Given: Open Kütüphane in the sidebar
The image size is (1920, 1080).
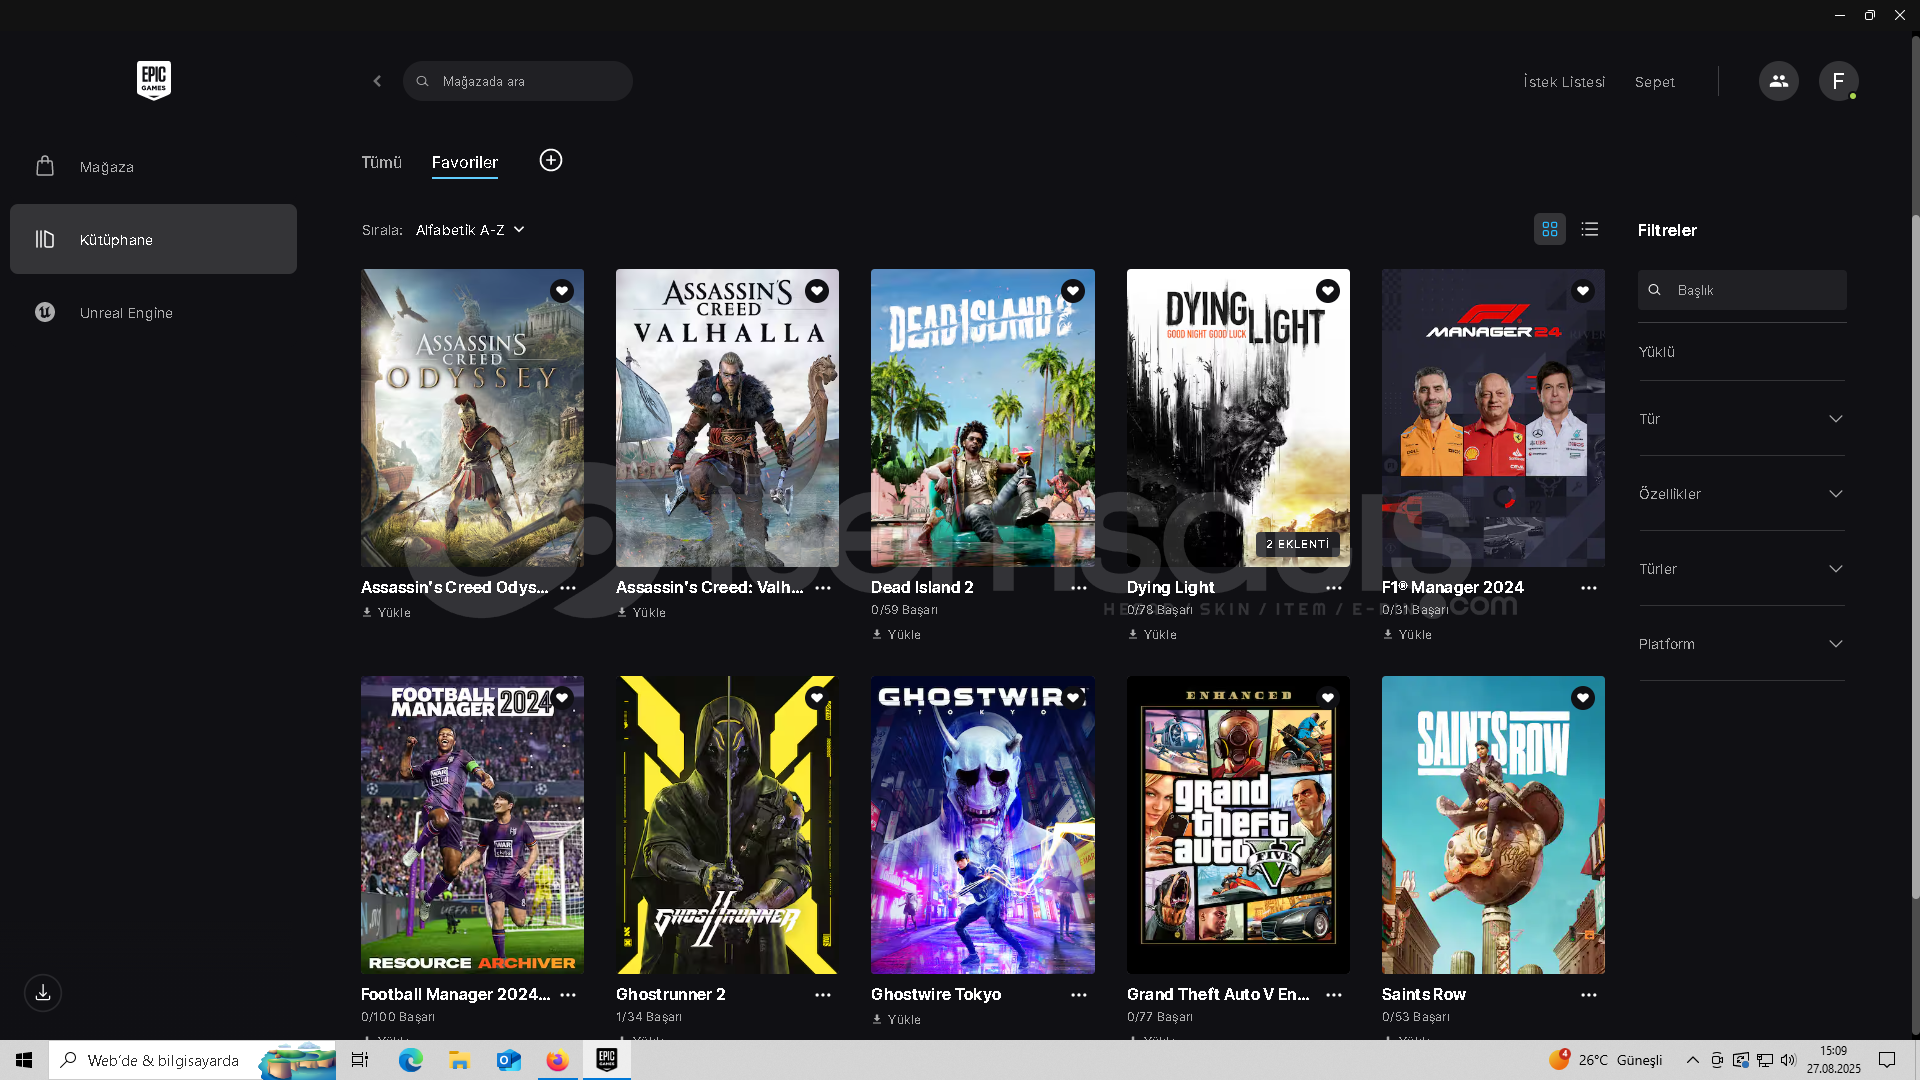Looking at the screenshot, I should pyautogui.click(x=153, y=239).
